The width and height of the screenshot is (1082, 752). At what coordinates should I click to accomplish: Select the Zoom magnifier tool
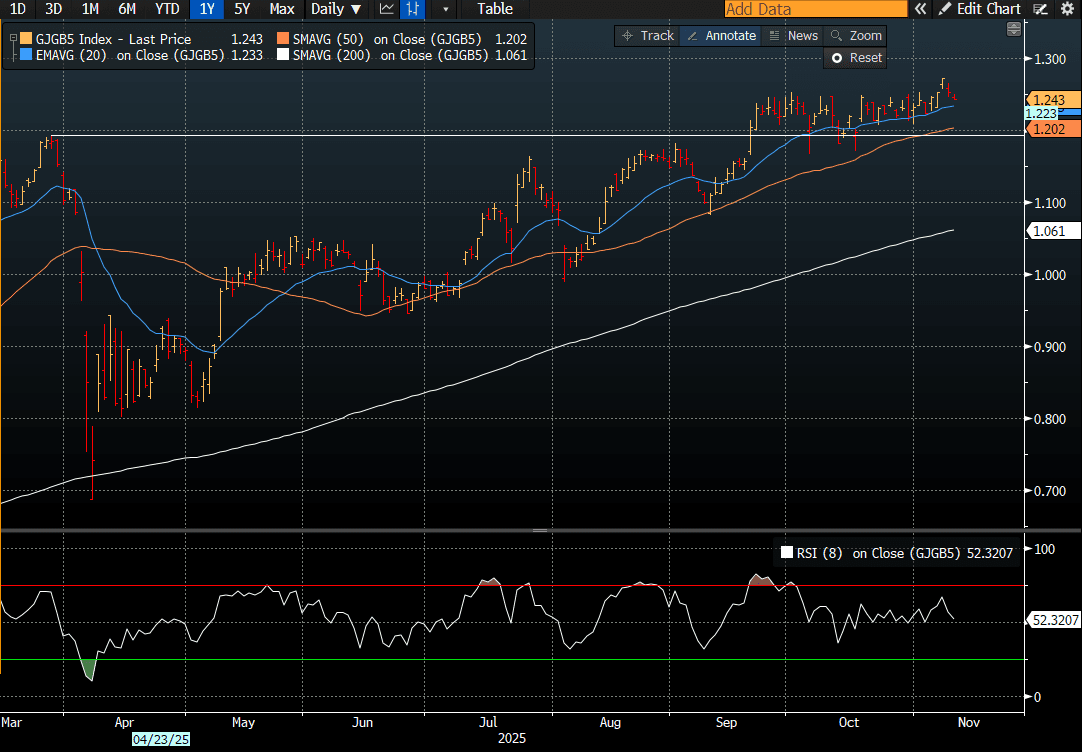(855, 35)
